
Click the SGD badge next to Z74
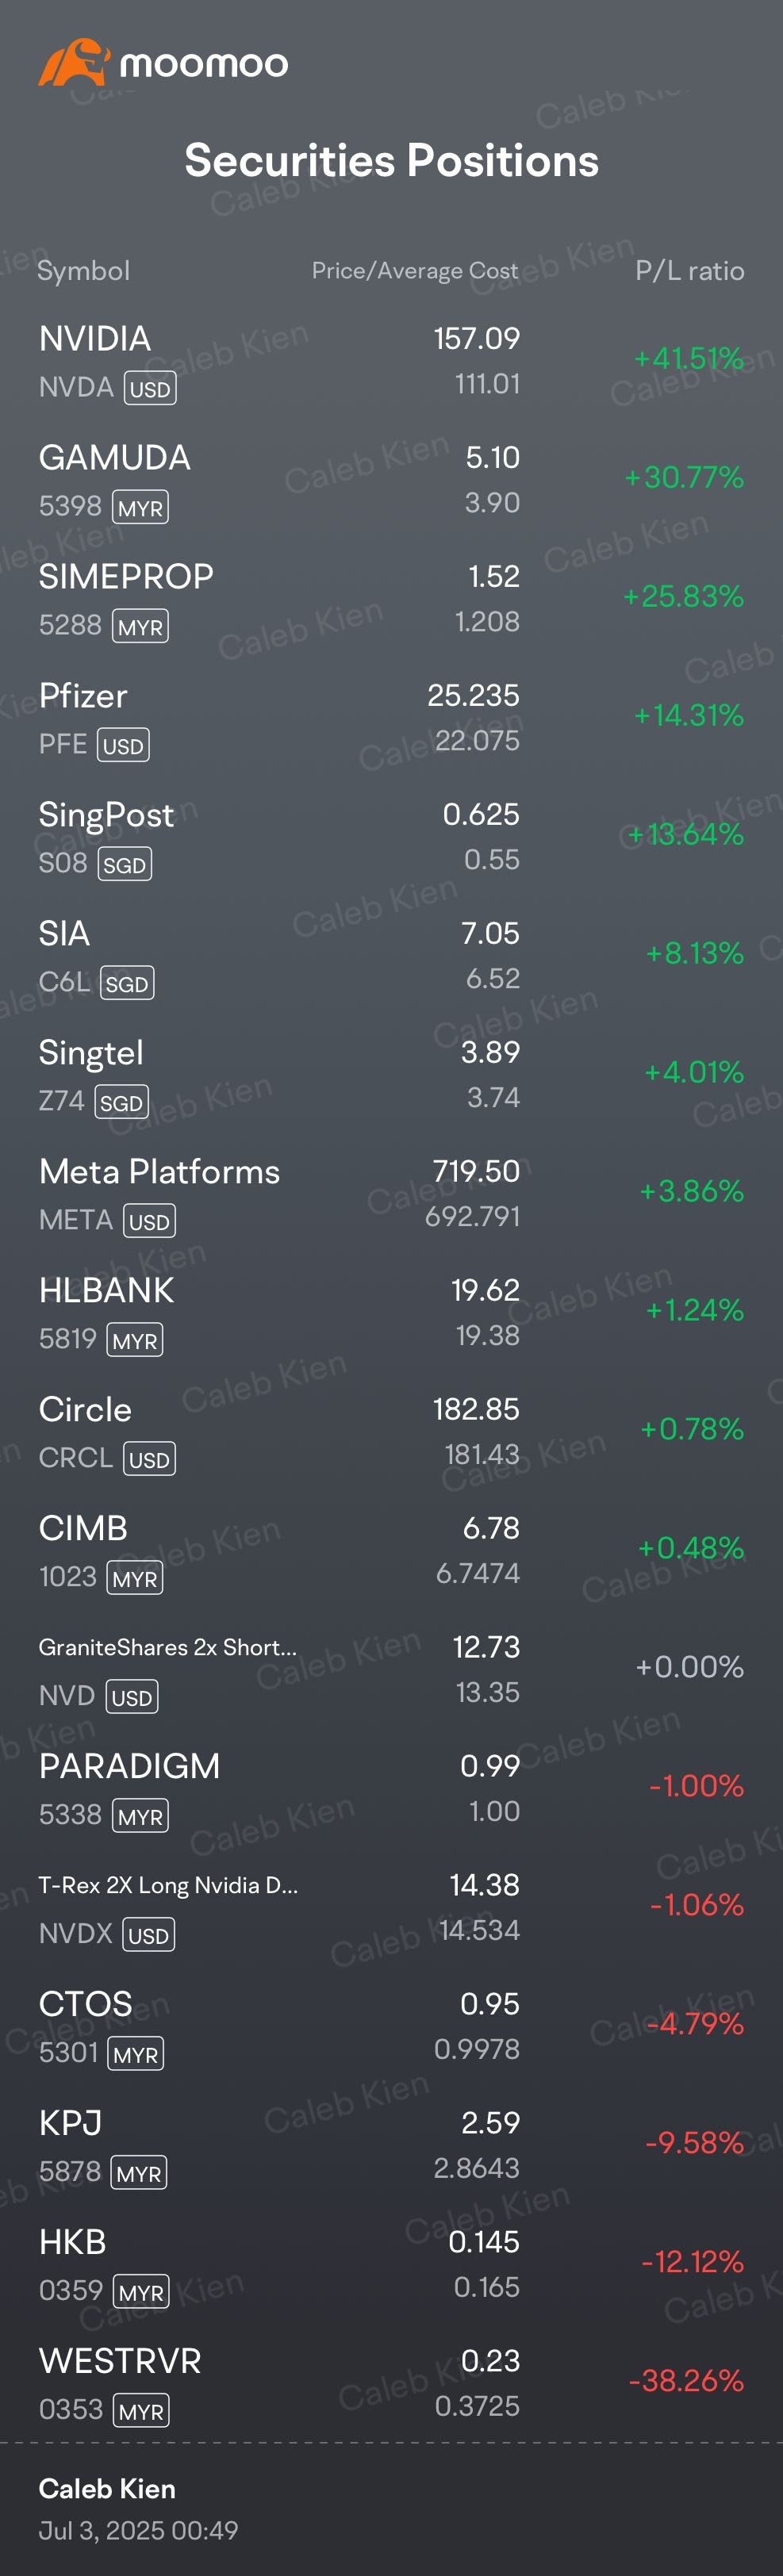(121, 1102)
